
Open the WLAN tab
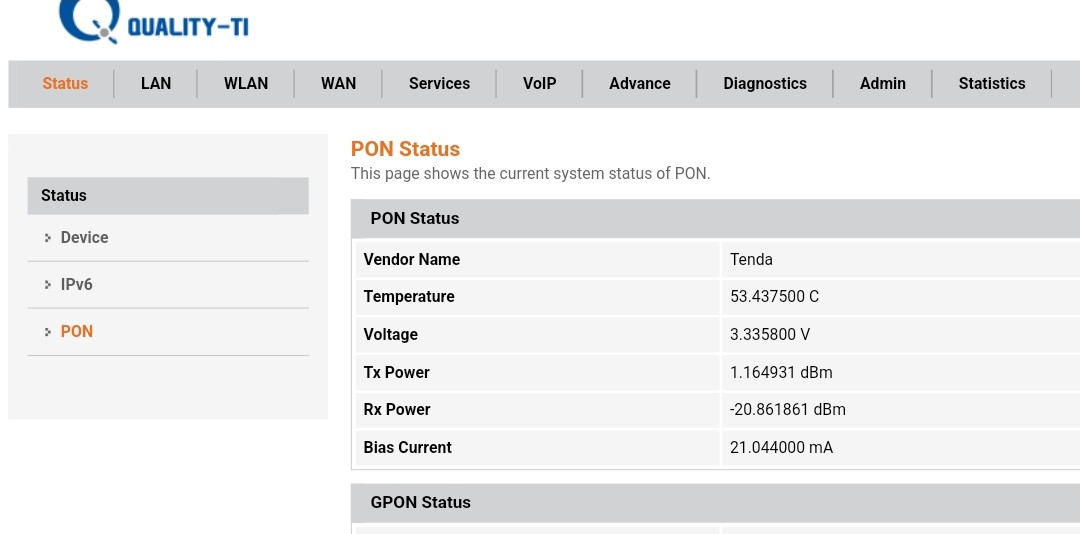pos(246,84)
